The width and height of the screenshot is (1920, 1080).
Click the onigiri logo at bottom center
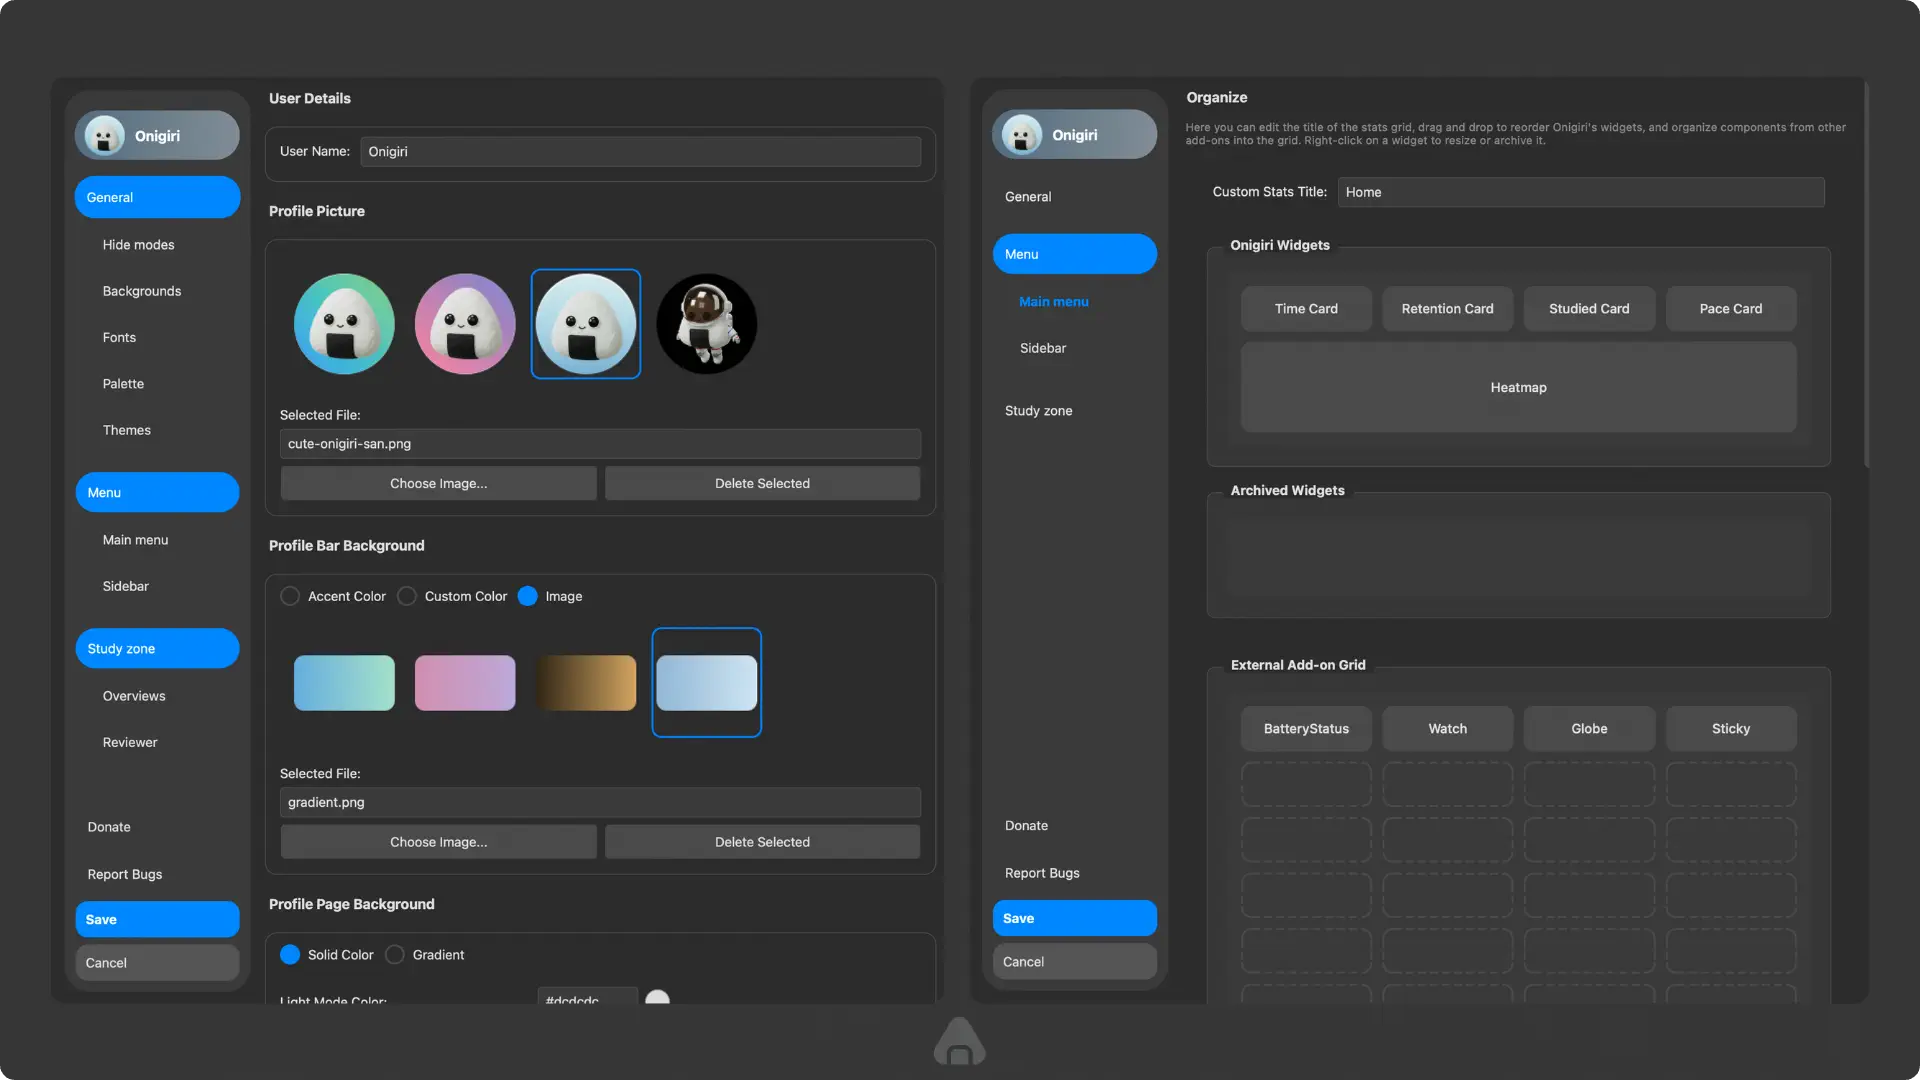pyautogui.click(x=959, y=1041)
